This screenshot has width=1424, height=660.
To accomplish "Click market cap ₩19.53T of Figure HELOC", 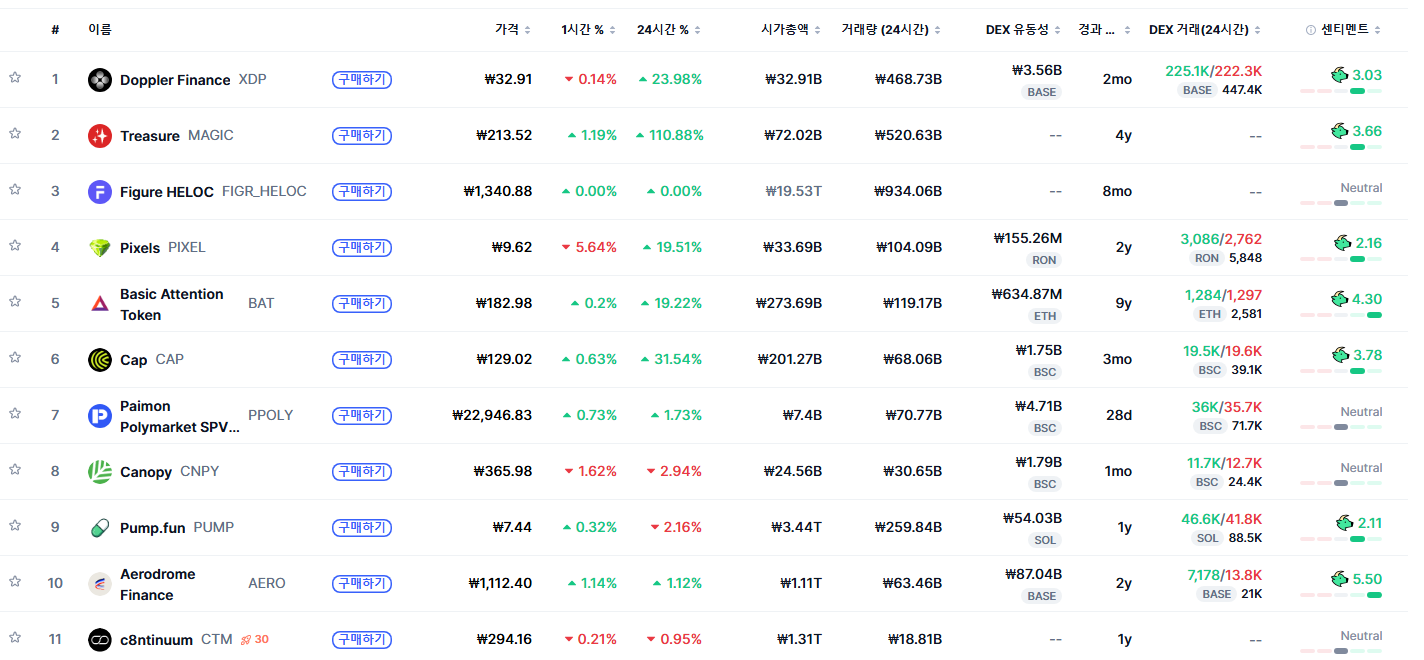I will (794, 192).
